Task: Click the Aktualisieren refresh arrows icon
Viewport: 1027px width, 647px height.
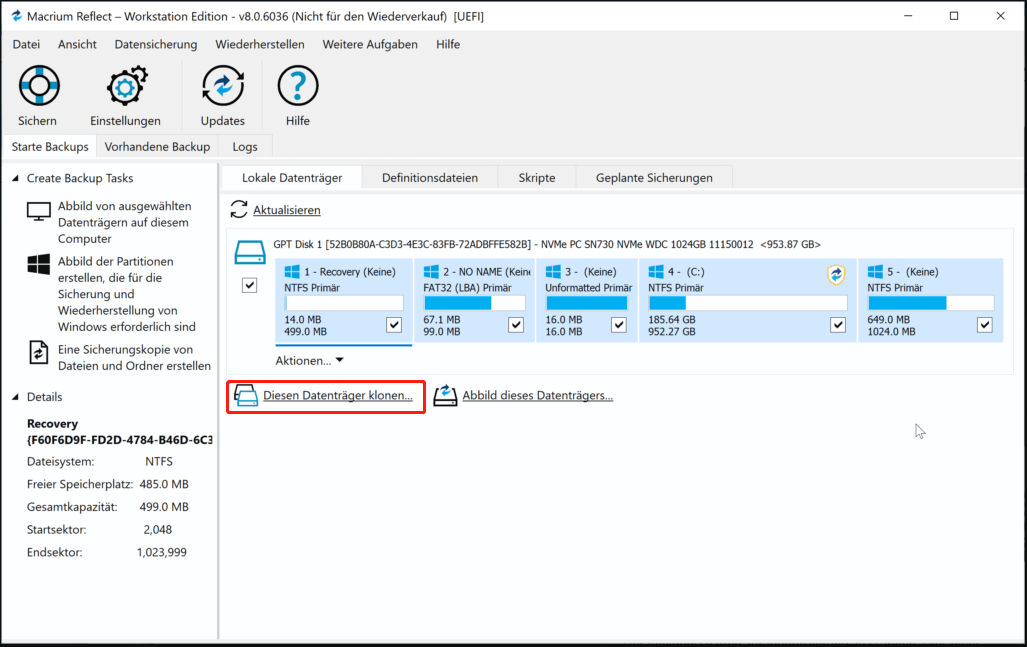Action: coord(238,210)
